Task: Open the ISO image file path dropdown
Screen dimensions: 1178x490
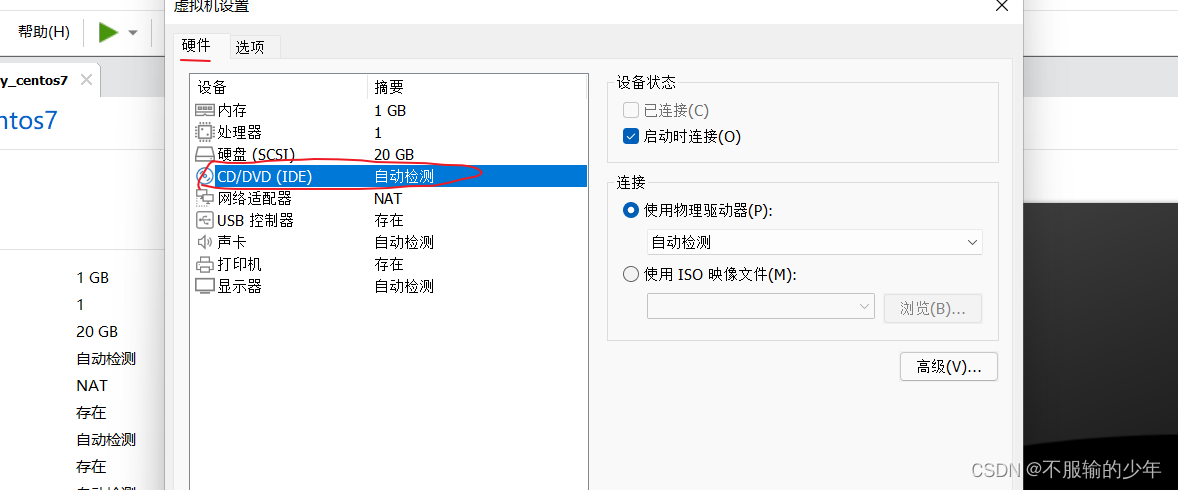Action: pos(760,307)
